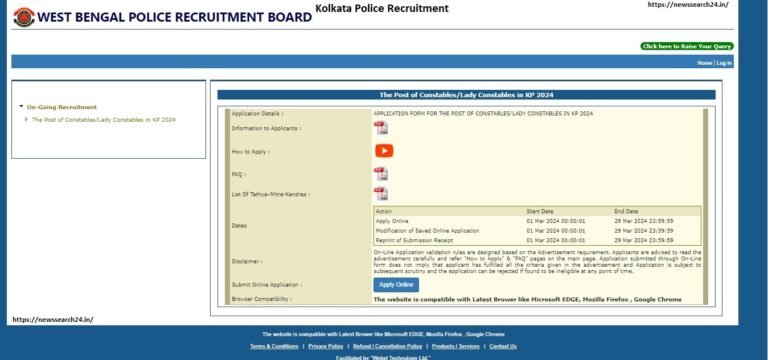The width and height of the screenshot is (768, 360).
Task: Click the Browser Compatibility label
Action: 262,299
